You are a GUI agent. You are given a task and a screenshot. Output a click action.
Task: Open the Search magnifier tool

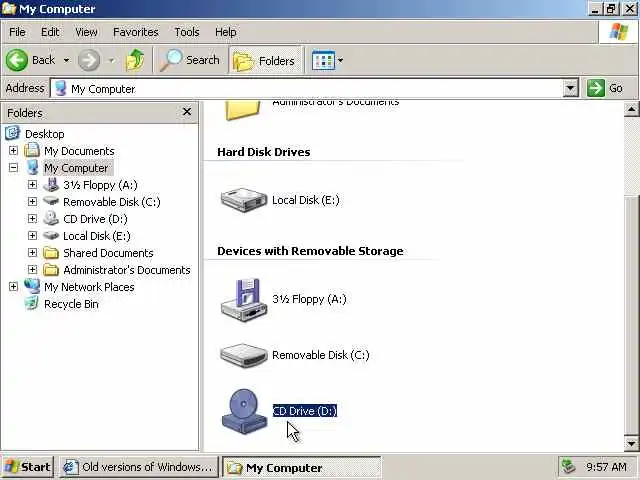[190, 60]
